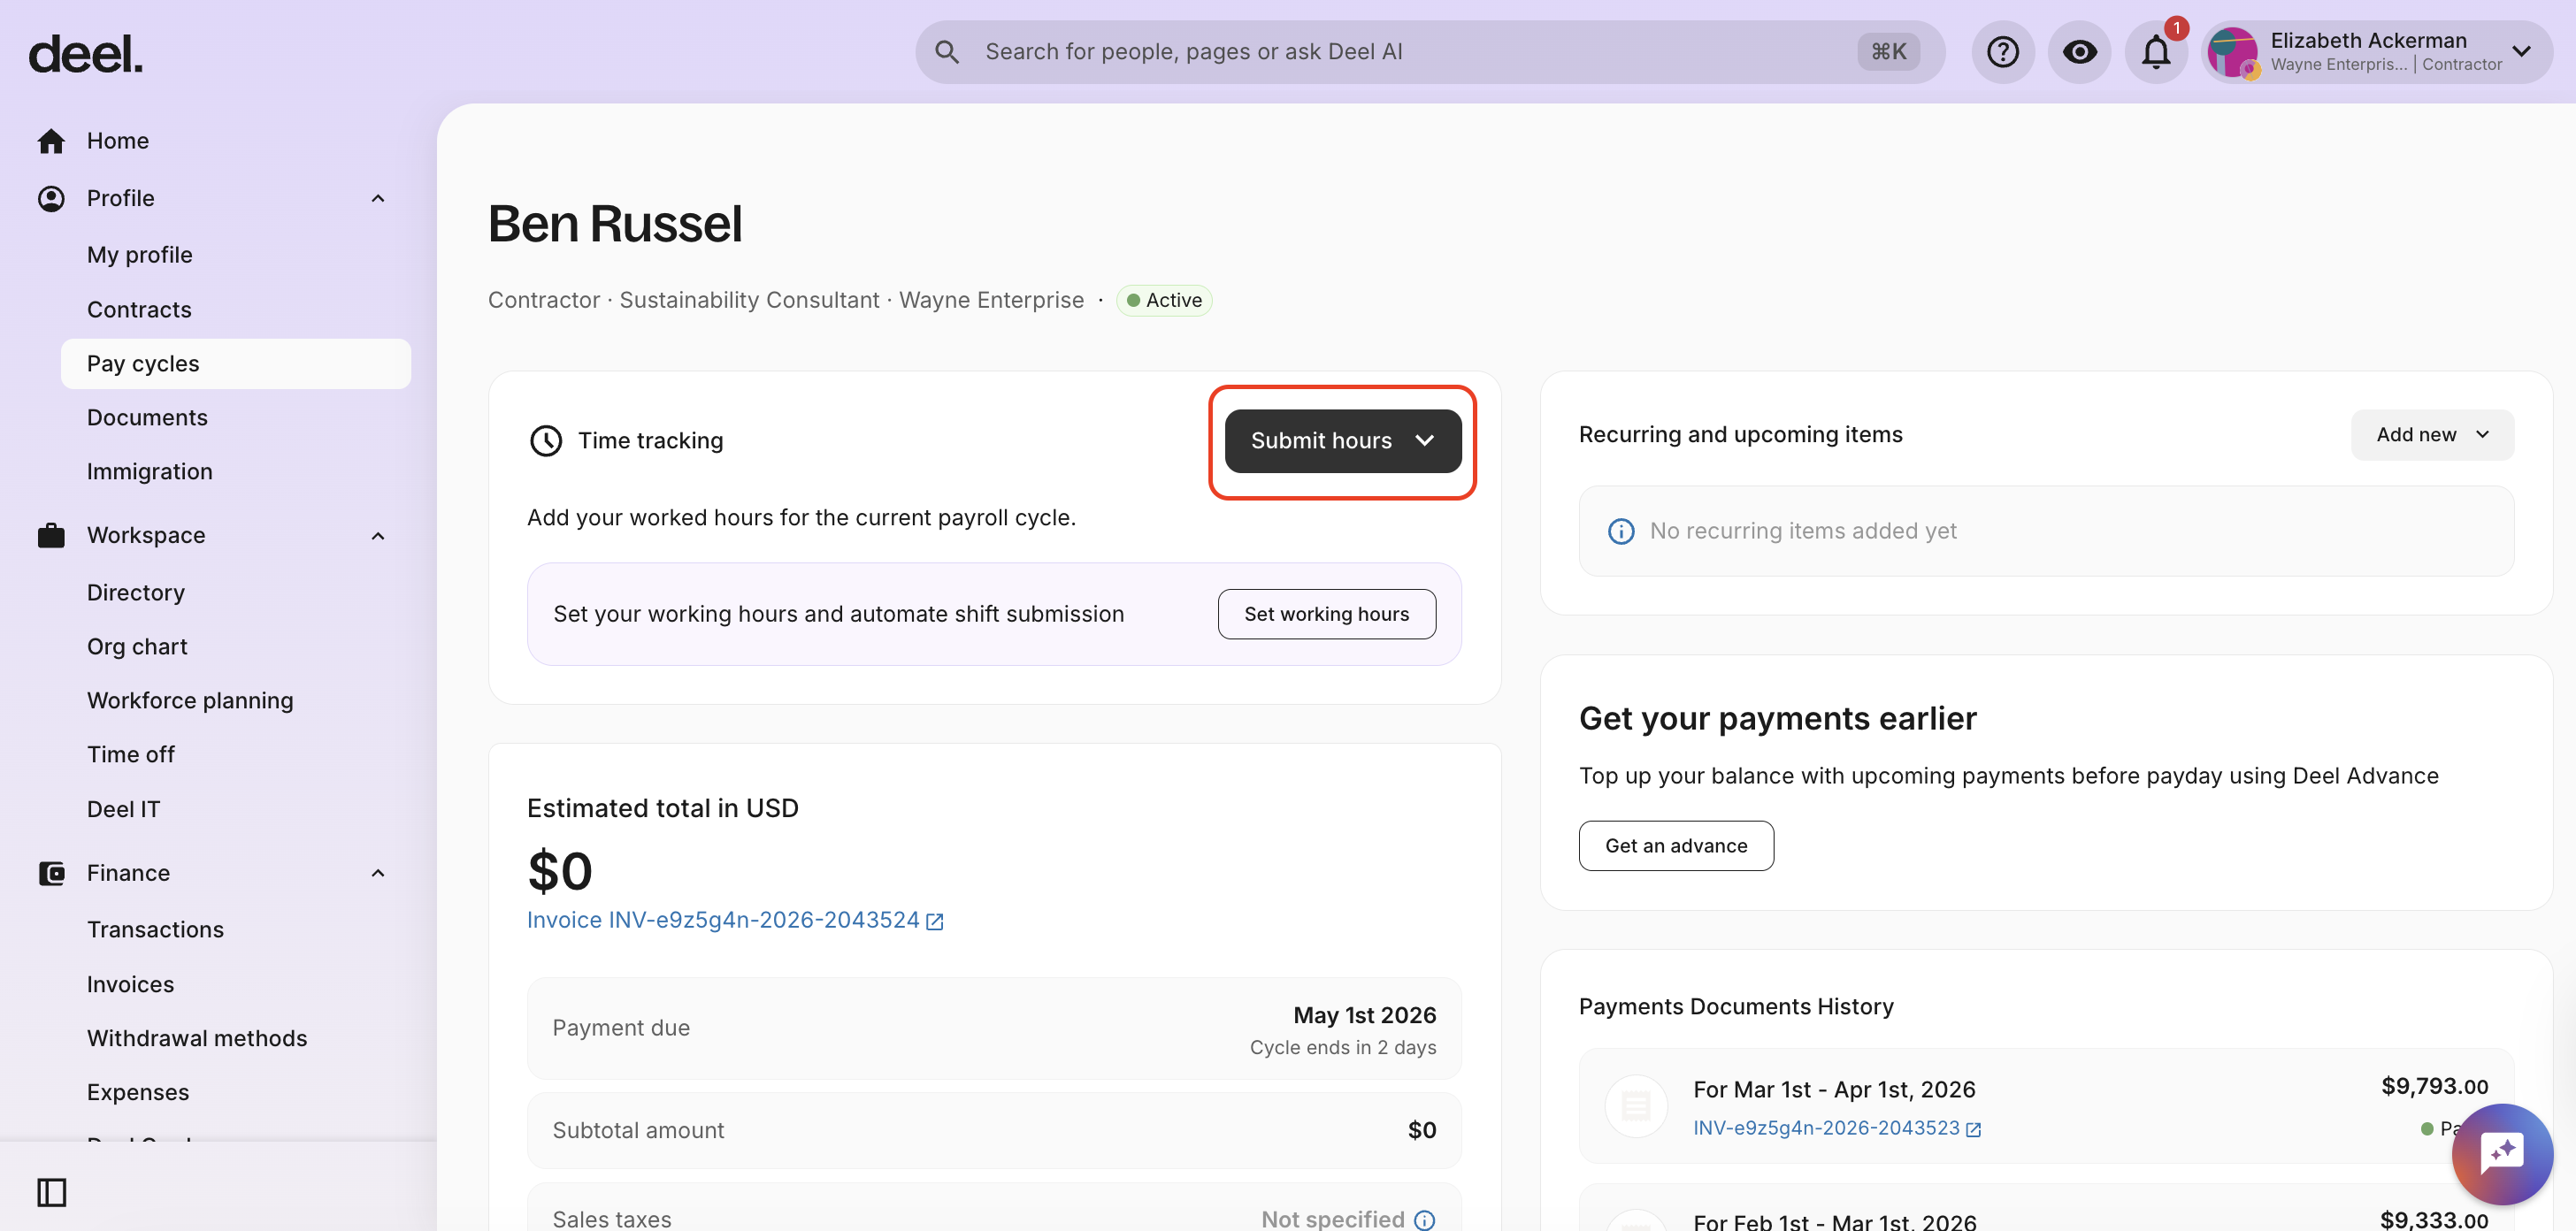Click the Active status badge
The height and width of the screenshot is (1231, 2576).
coord(1163,301)
